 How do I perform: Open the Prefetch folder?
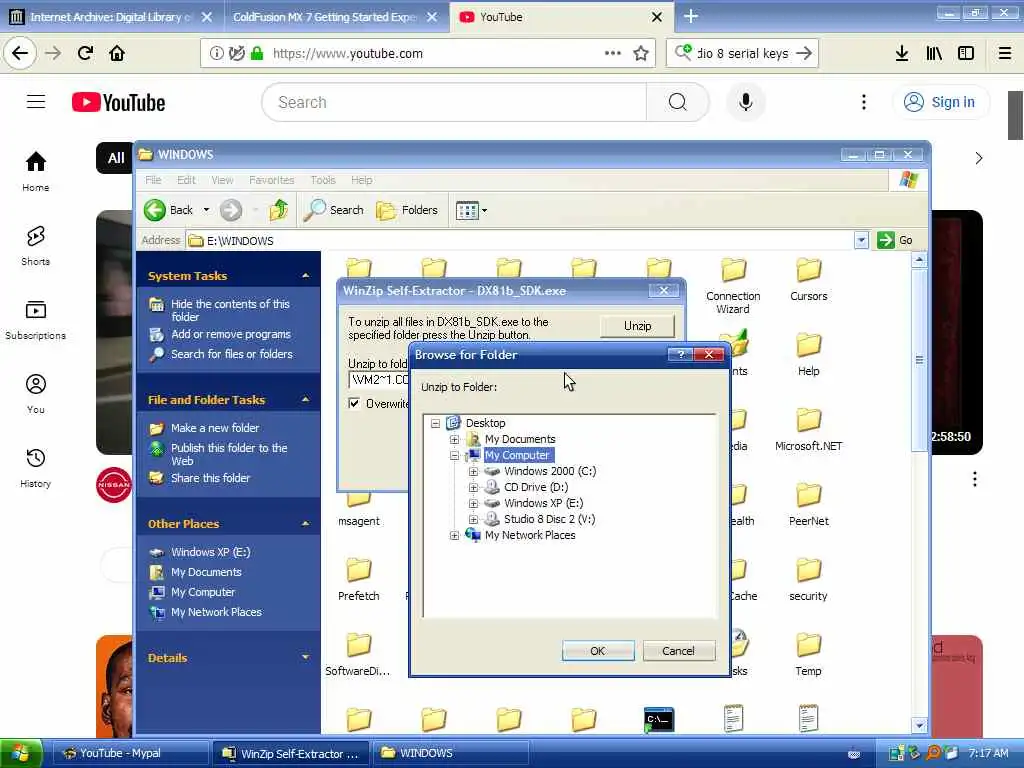(x=359, y=579)
